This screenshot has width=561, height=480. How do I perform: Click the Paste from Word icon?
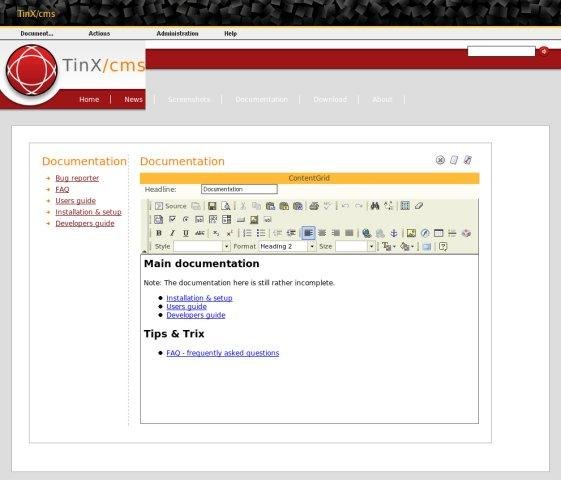(x=298, y=206)
